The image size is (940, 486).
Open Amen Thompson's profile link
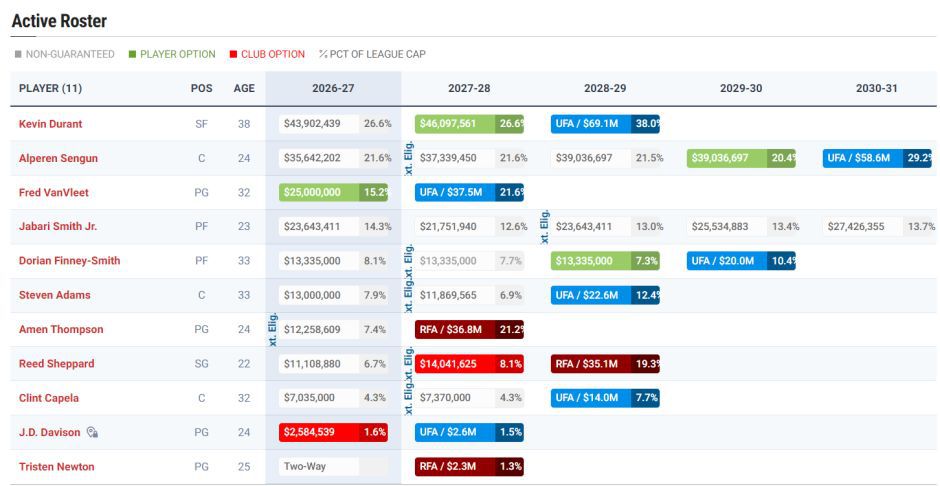click(x=61, y=329)
